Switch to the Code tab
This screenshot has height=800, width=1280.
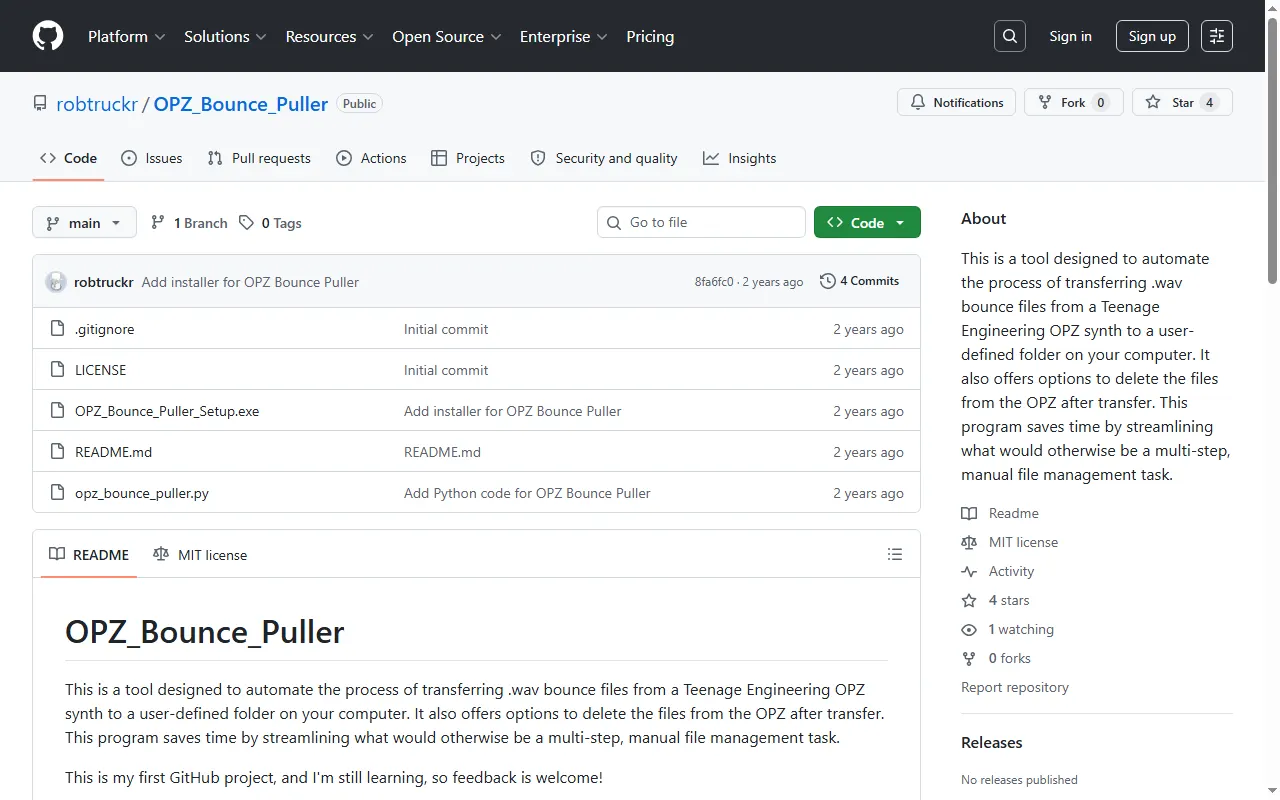pyautogui.click(x=68, y=158)
